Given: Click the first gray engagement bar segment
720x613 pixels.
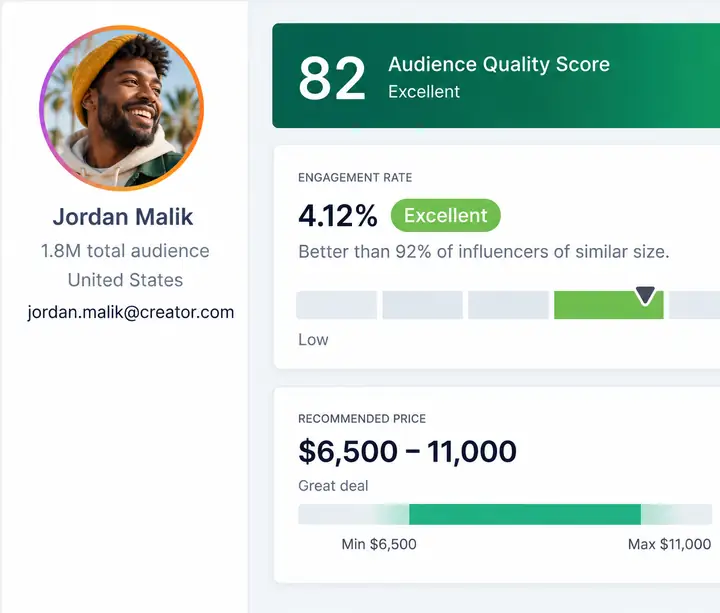Looking at the screenshot, I should pos(337,305).
